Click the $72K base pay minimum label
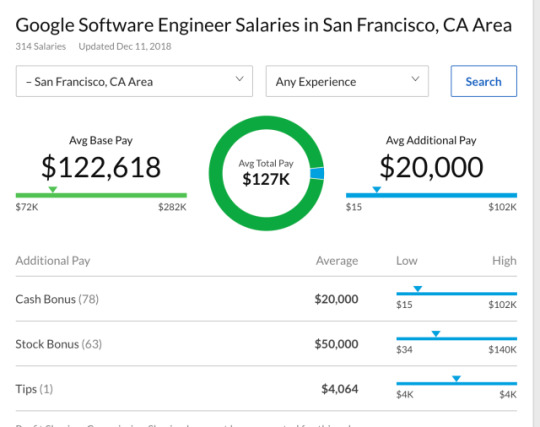540x427 pixels. [27, 207]
